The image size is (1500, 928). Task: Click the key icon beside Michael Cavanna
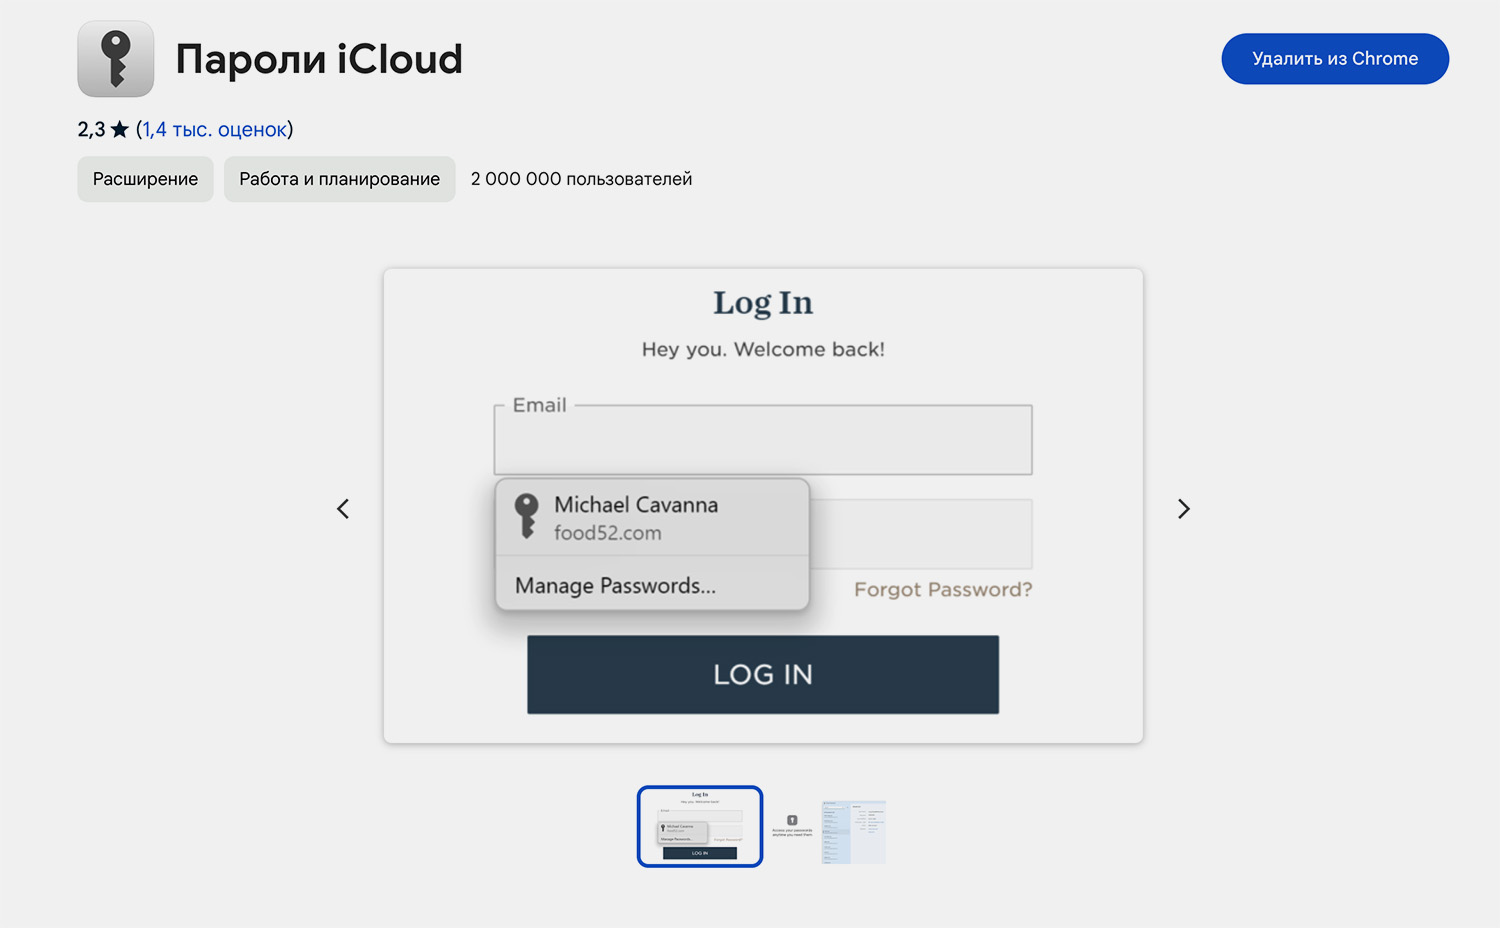[526, 516]
